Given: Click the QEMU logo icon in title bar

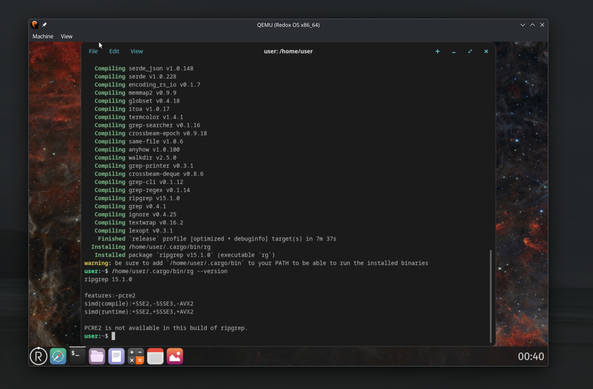Looking at the screenshot, I should click(x=35, y=25).
